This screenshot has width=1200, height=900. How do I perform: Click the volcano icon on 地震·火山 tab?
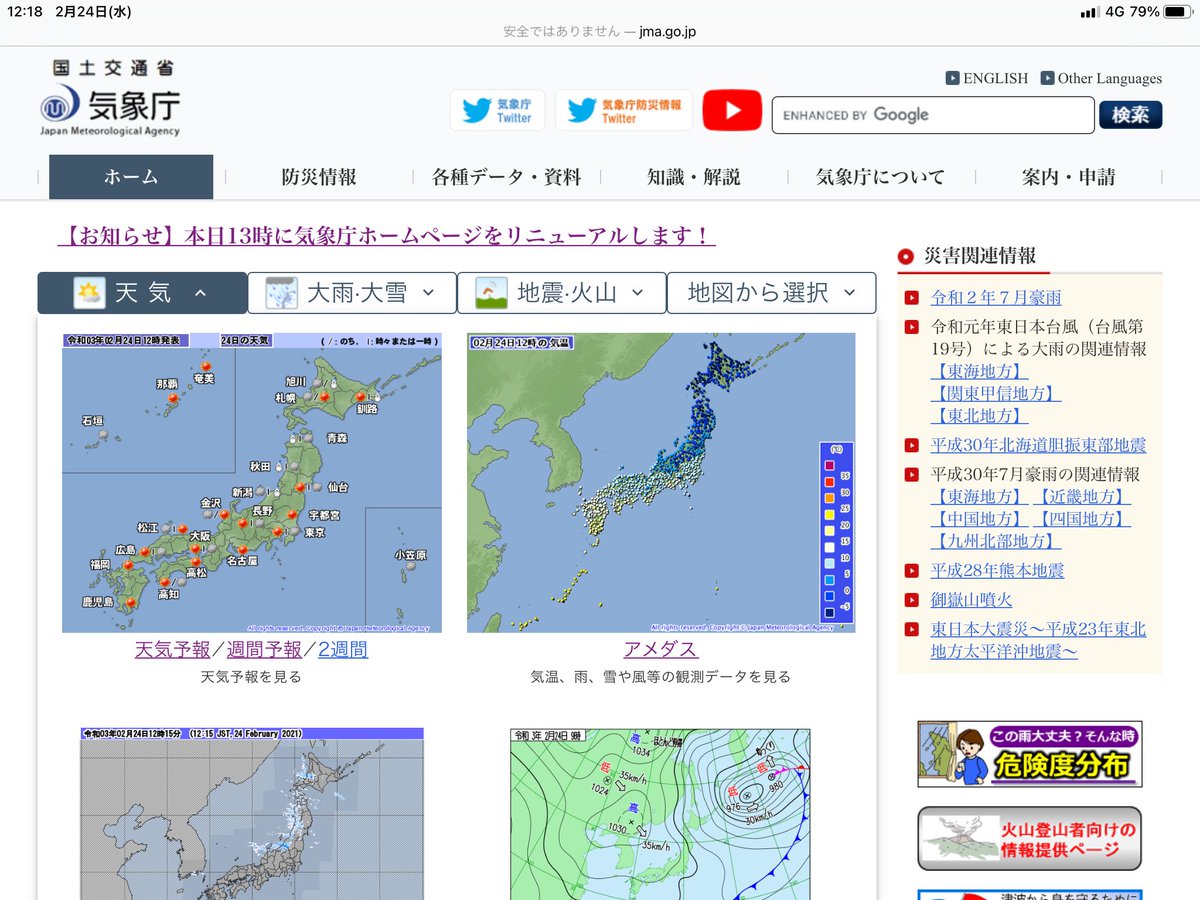click(491, 293)
